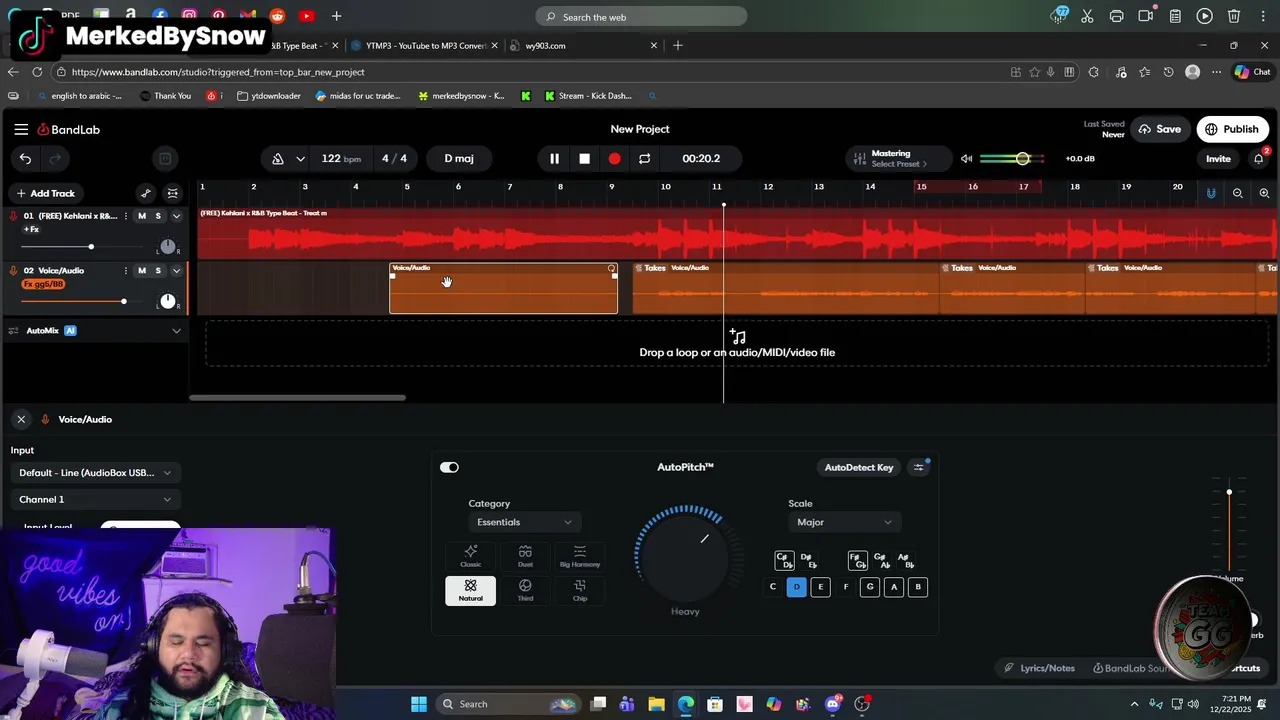Screen dimensions: 1280x720
Task: Toggle the snap magnet icon
Action: click(1211, 193)
